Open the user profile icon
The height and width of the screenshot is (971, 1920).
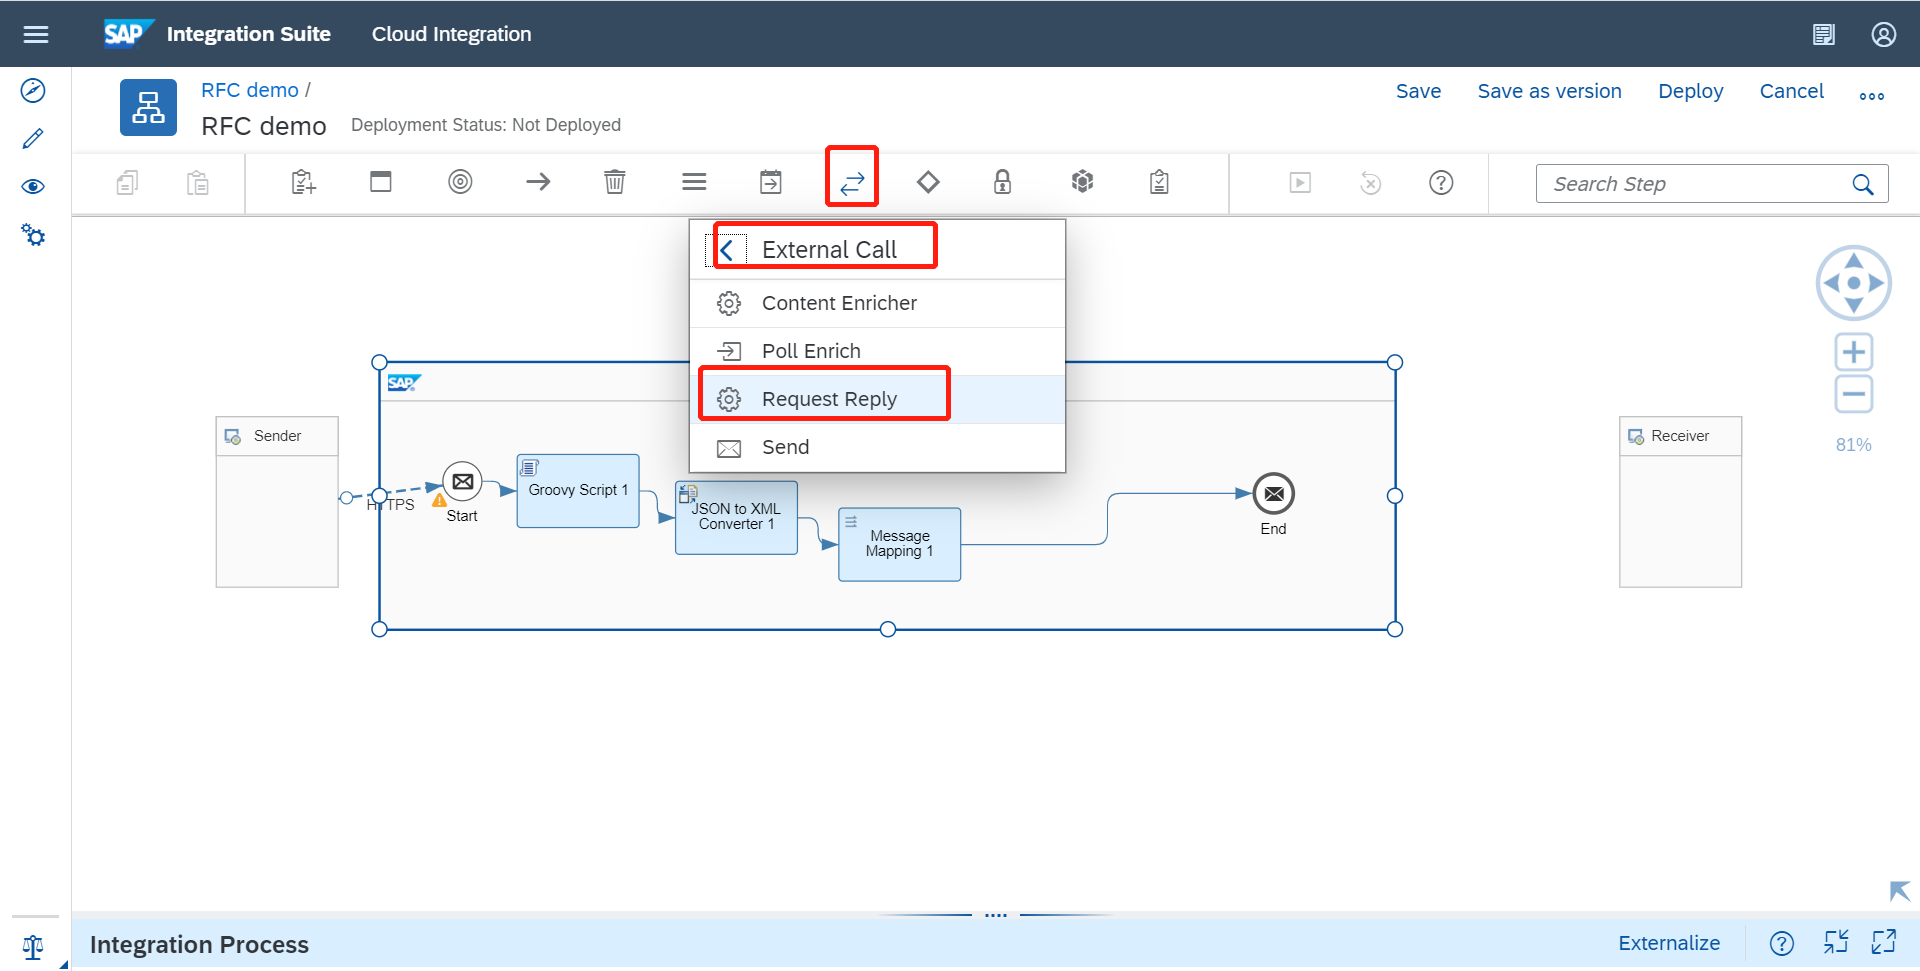tap(1883, 35)
